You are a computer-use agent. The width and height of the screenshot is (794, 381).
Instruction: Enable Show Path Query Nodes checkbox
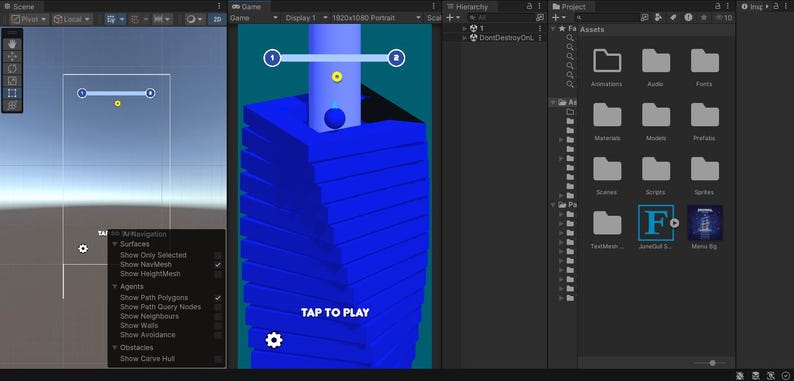[x=218, y=307]
